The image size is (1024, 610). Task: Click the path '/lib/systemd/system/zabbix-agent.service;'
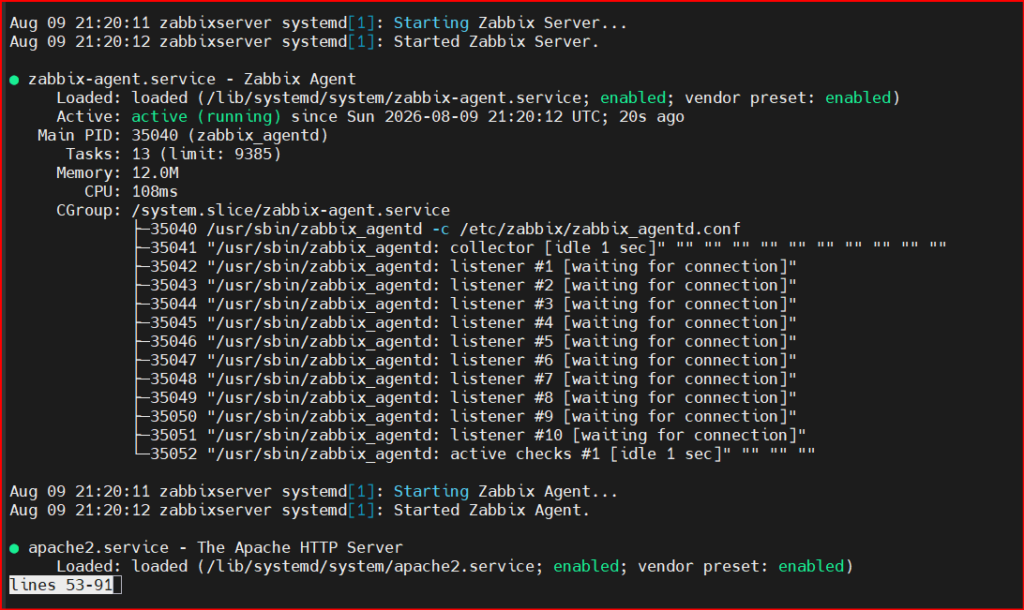point(398,98)
